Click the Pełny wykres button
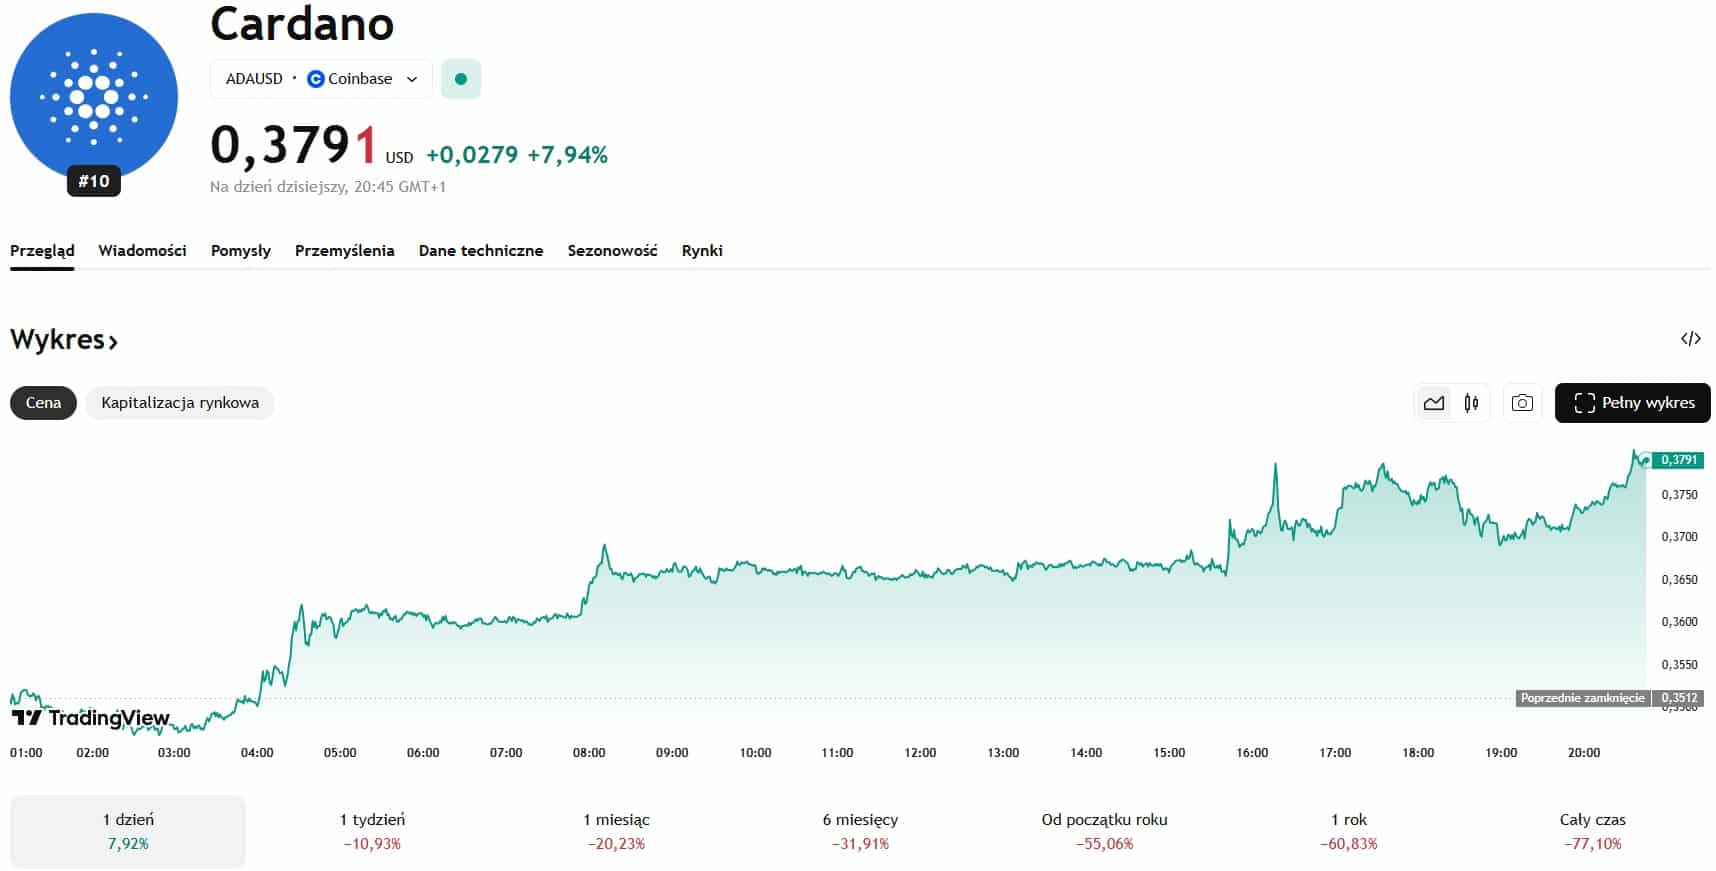This screenshot has height=871, width=1716. click(x=1632, y=403)
